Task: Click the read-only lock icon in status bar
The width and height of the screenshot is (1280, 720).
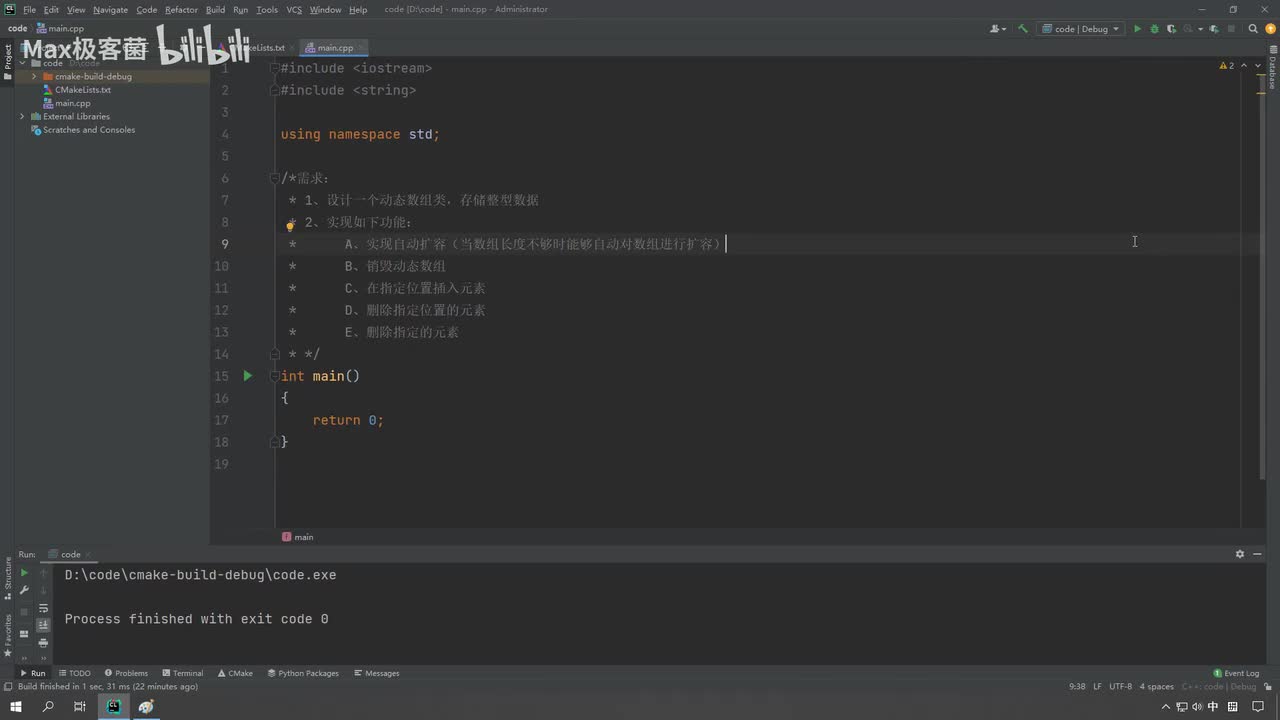Action: pyautogui.click(x=1268, y=687)
